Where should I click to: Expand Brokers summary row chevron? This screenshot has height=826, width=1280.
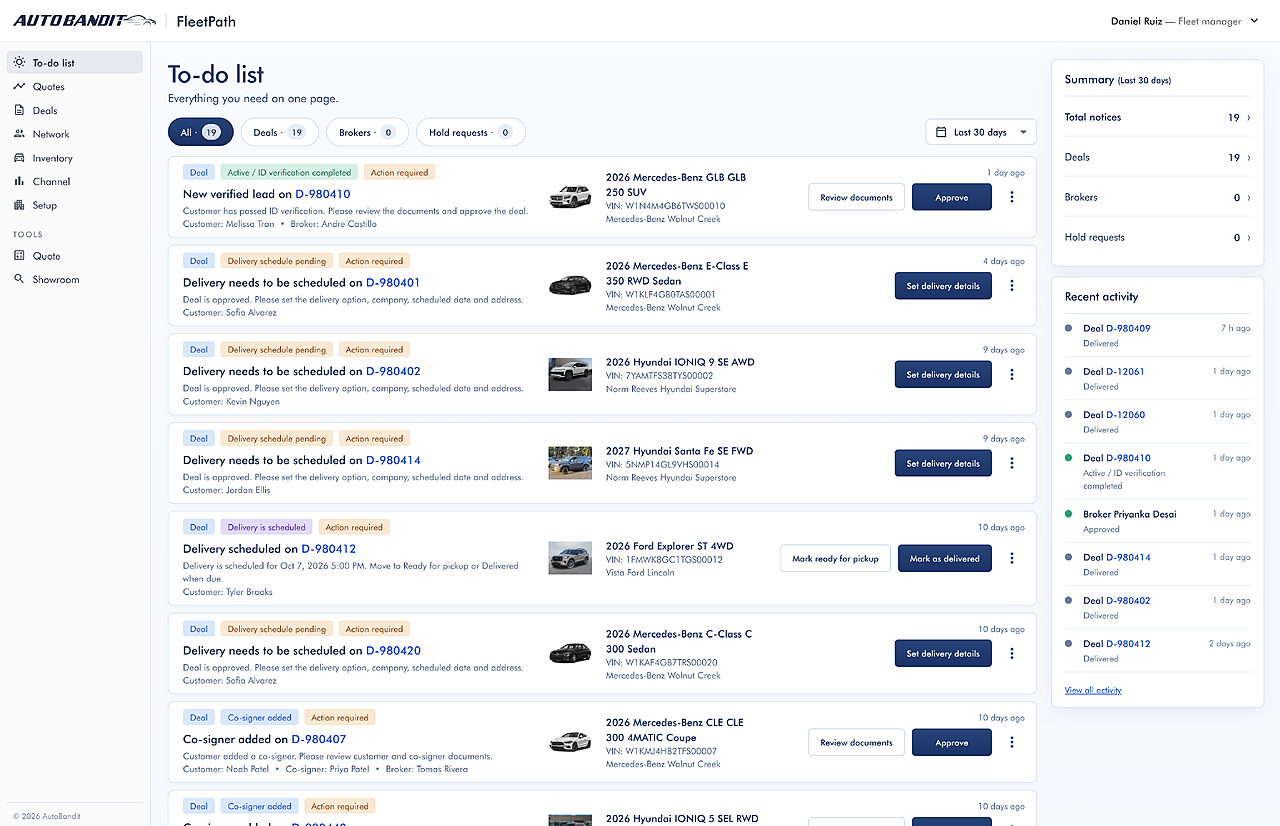tap(1248, 198)
